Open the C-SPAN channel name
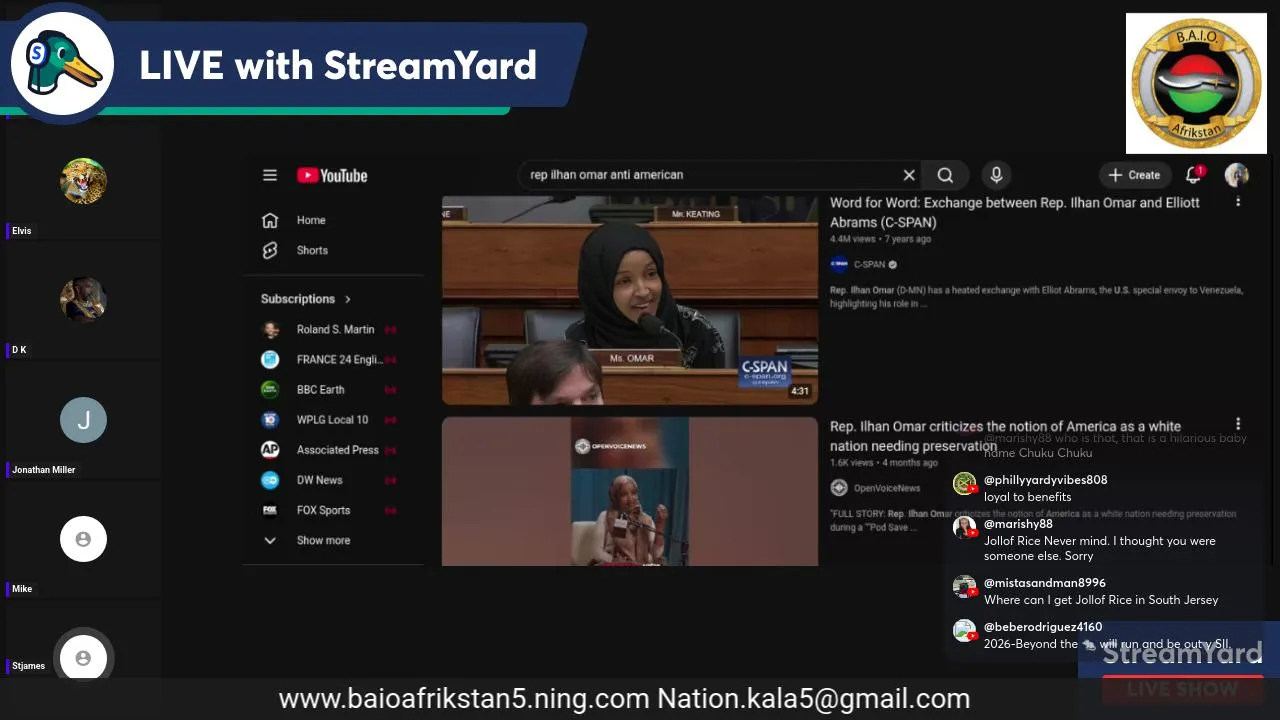 (x=869, y=265)
